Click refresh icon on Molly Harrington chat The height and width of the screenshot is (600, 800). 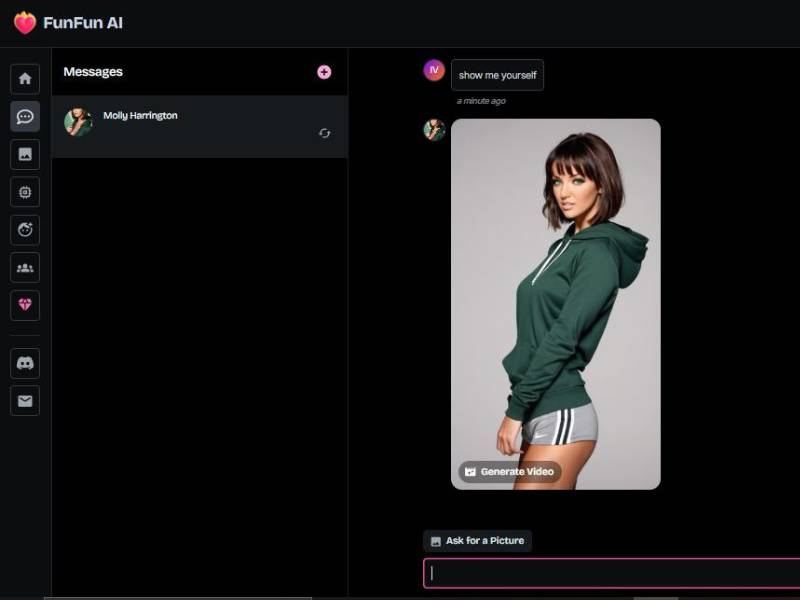pos(325,133)
